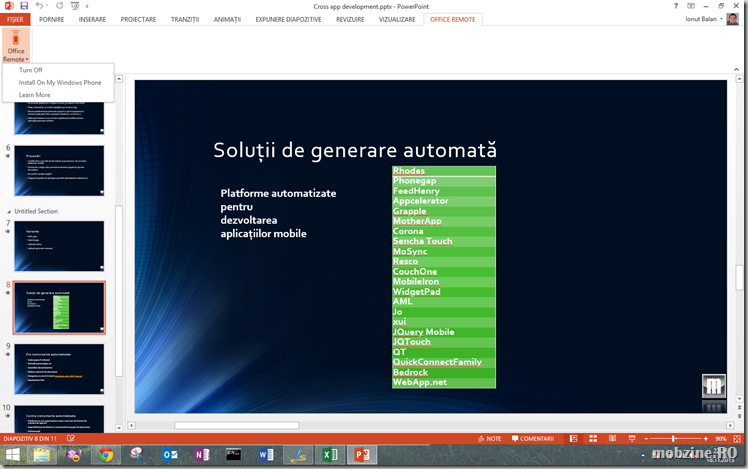Image resolution: width=748 pixels, height=469 pixels.
Task: Open Outlook from taskbar
Action: 170,455
